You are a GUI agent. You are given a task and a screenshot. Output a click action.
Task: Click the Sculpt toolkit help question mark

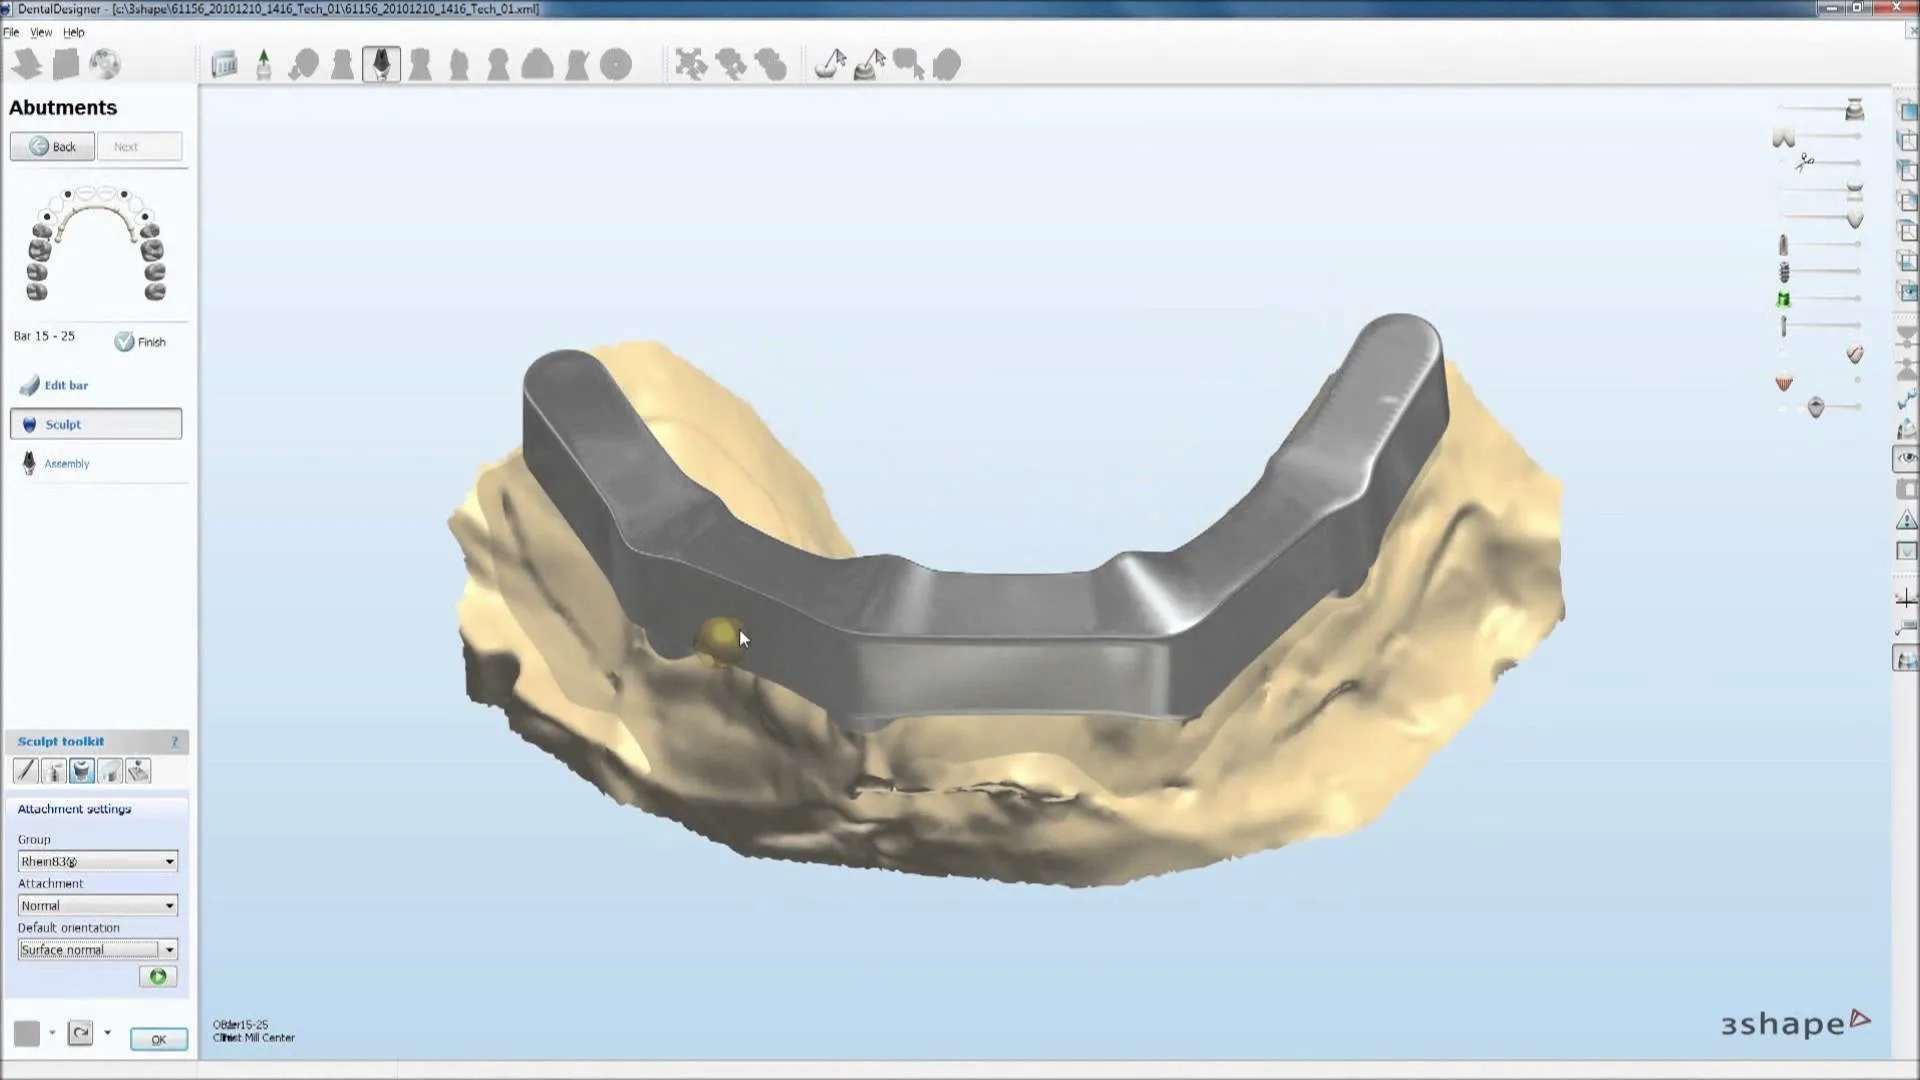tap(175, 741)
